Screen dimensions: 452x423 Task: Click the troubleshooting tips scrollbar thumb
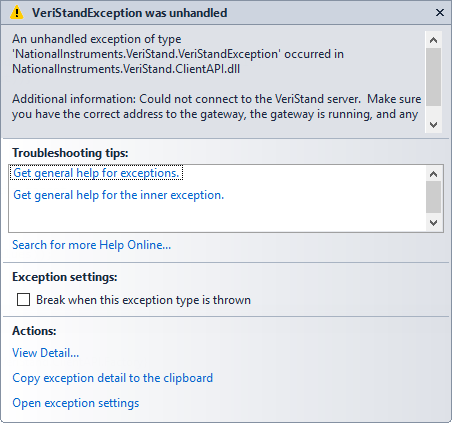point(433,197)
